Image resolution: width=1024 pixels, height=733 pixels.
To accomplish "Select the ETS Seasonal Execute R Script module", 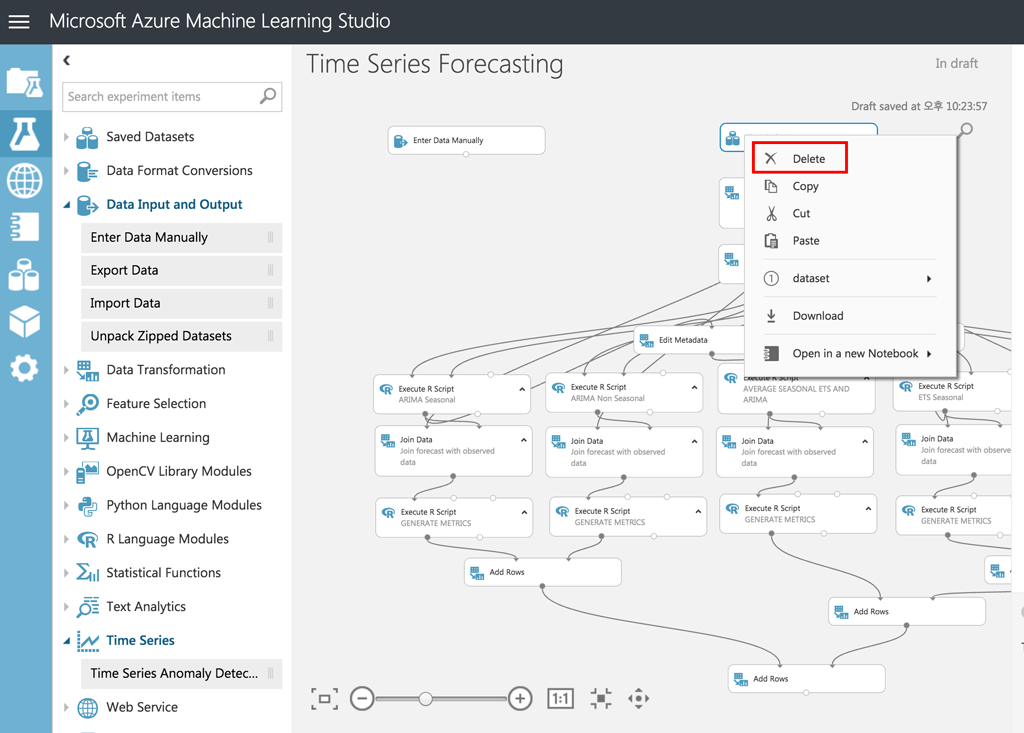I will [953, 392].
